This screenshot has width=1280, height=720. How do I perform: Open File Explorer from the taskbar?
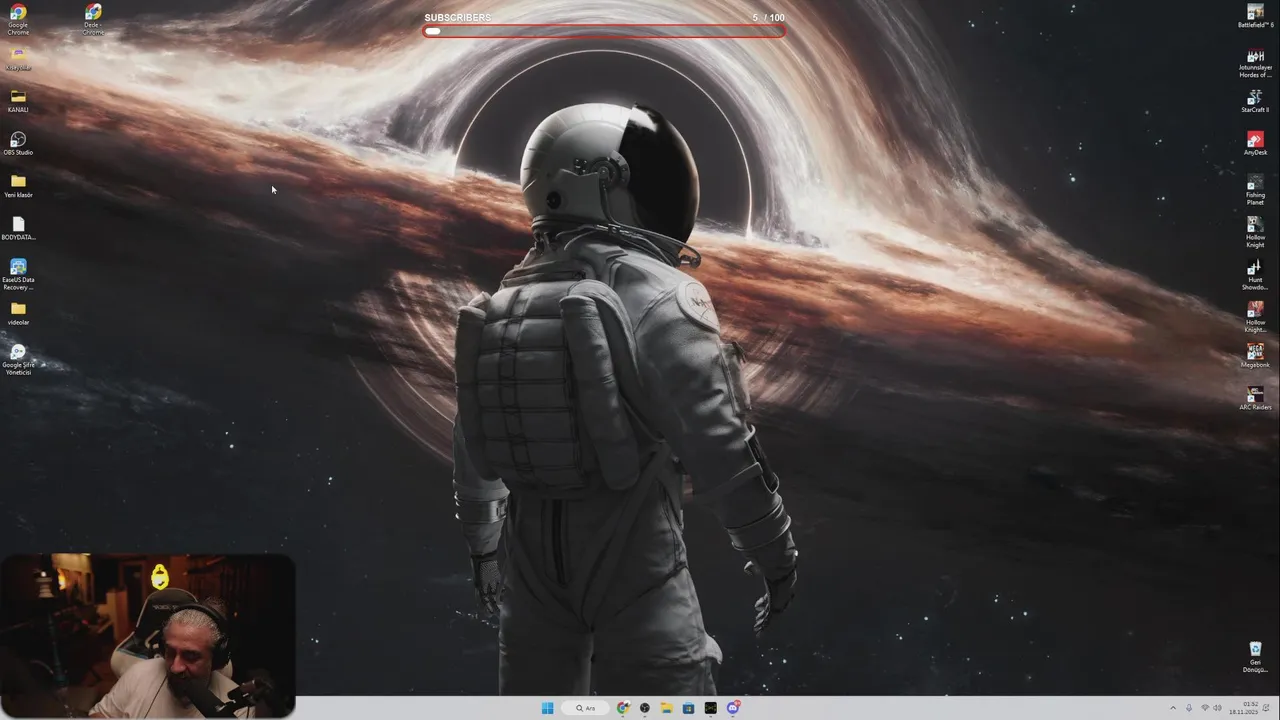pos(666,708)
